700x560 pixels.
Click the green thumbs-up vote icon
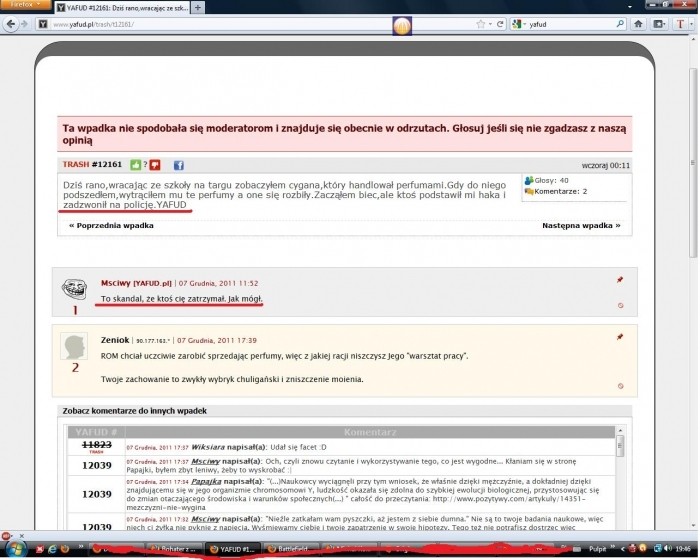(133, 165)
